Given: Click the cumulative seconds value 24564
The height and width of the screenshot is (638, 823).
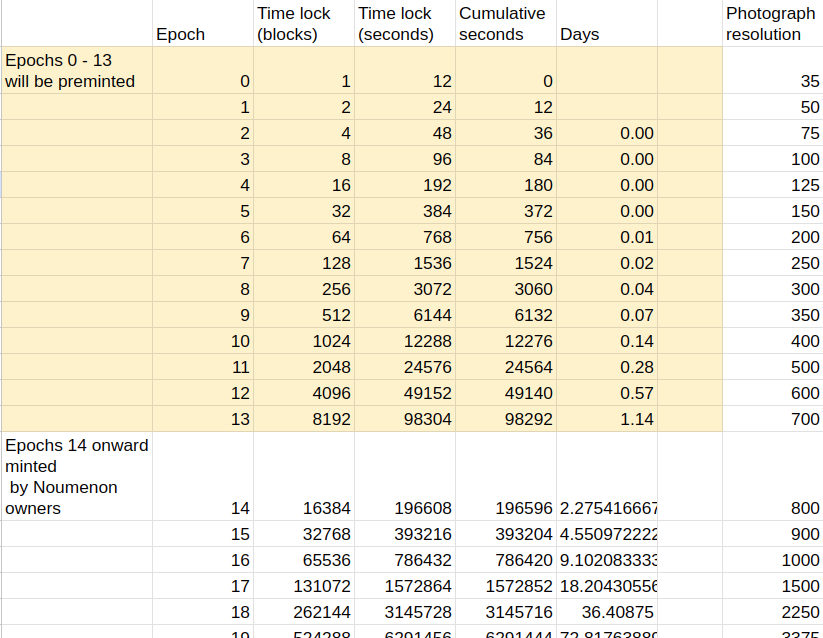Looking at the screenshot, I should coord(505,367).
